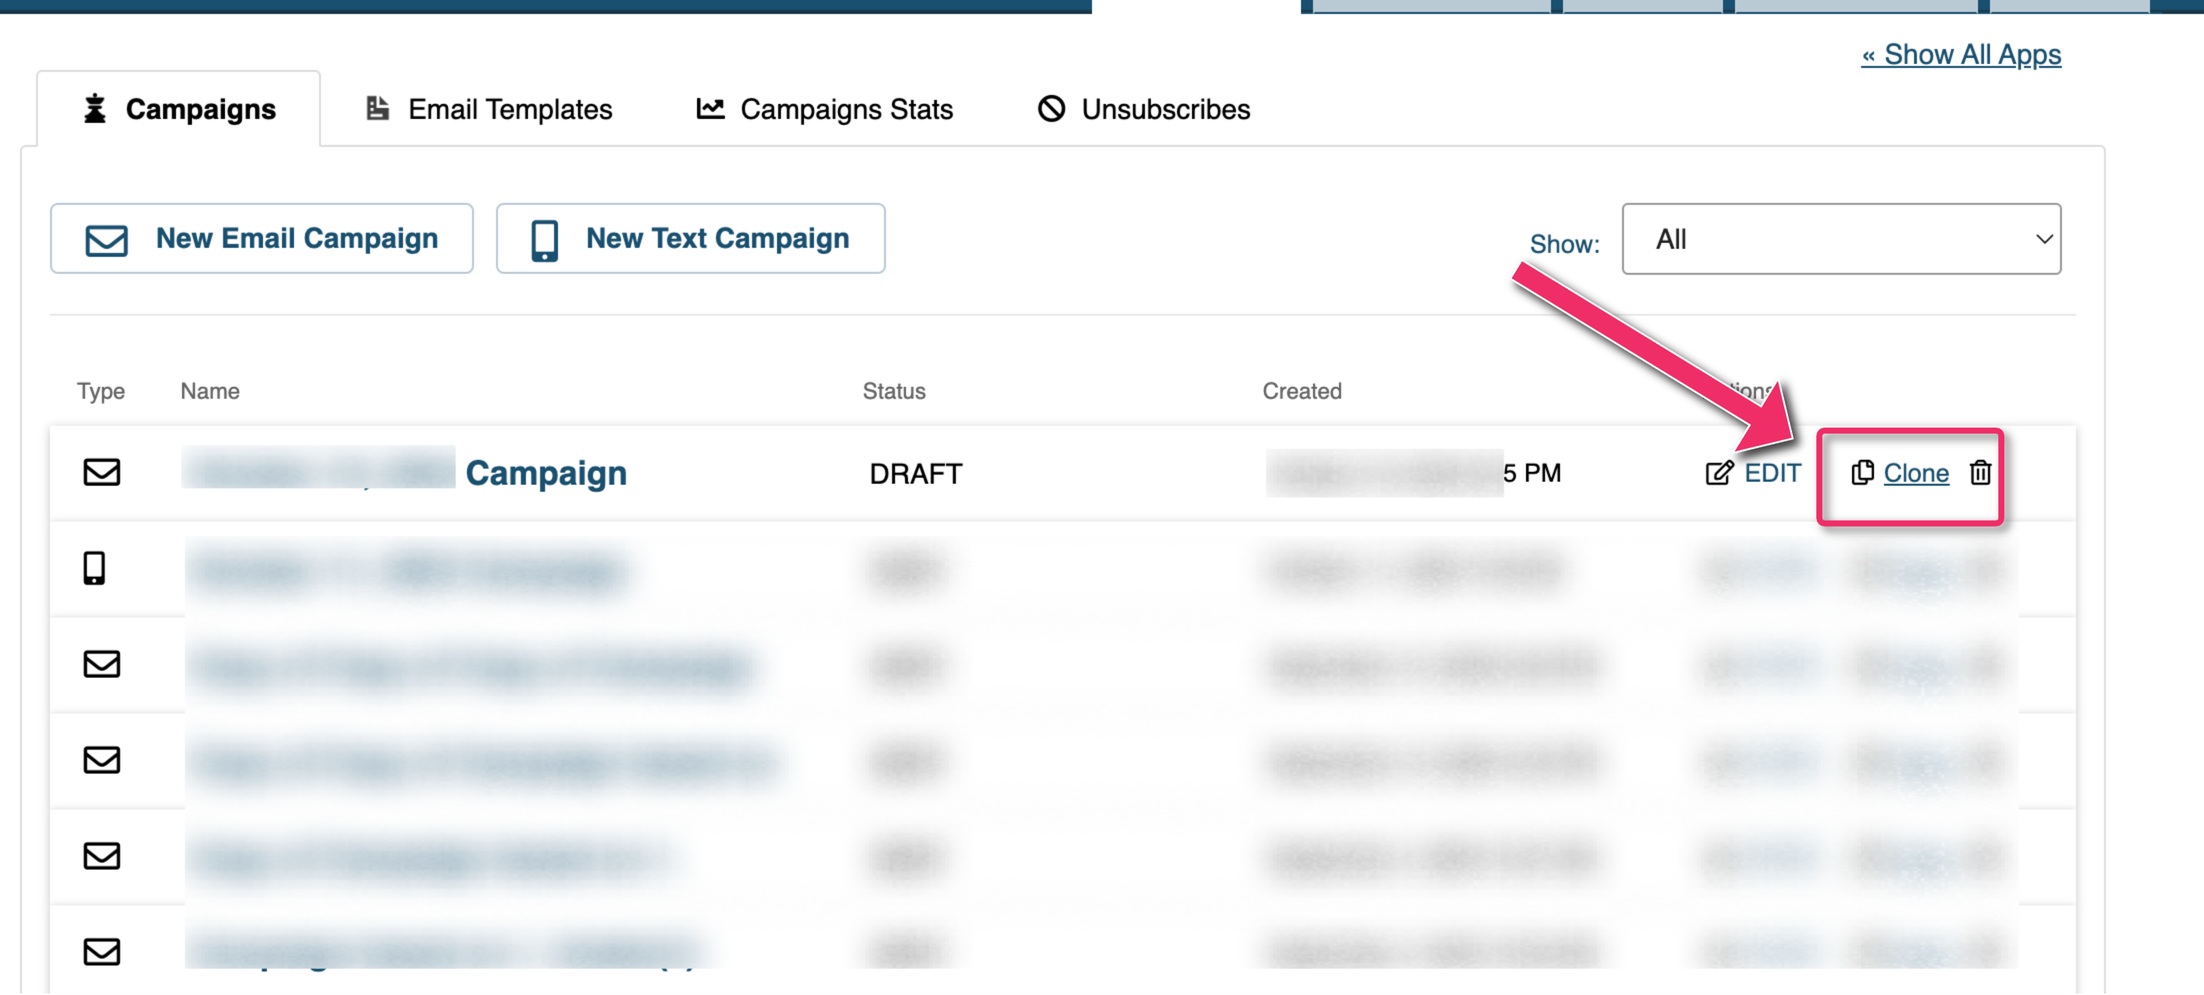
Task: Click the envelope icon on New Email Campaign
Action: point(106,240)
